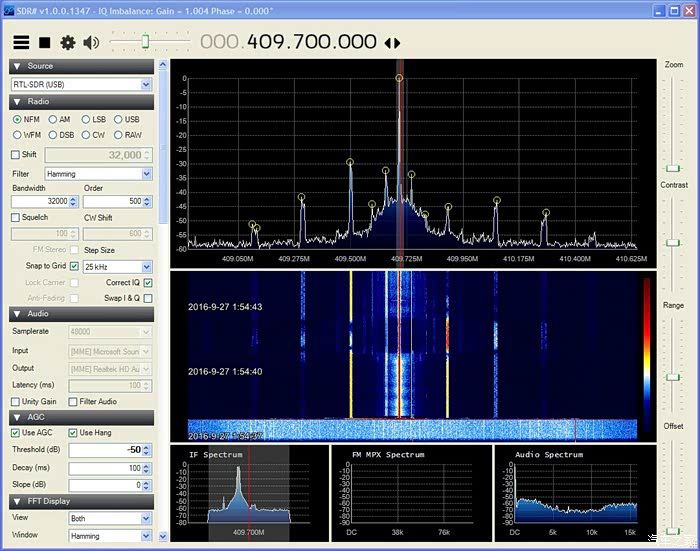
Task: Enable the Squelch checkbox
Action: (15, 217)
